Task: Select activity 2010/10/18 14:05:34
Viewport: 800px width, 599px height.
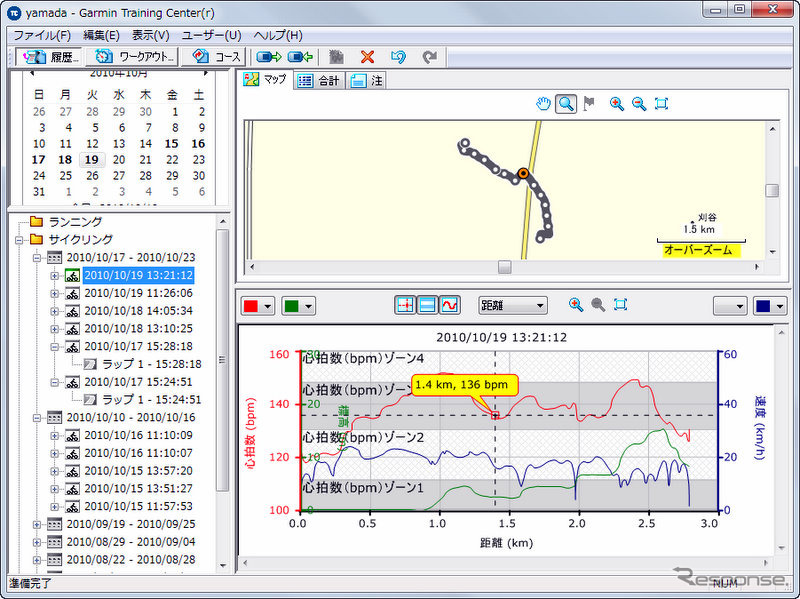Action: [x=138, y=311]
